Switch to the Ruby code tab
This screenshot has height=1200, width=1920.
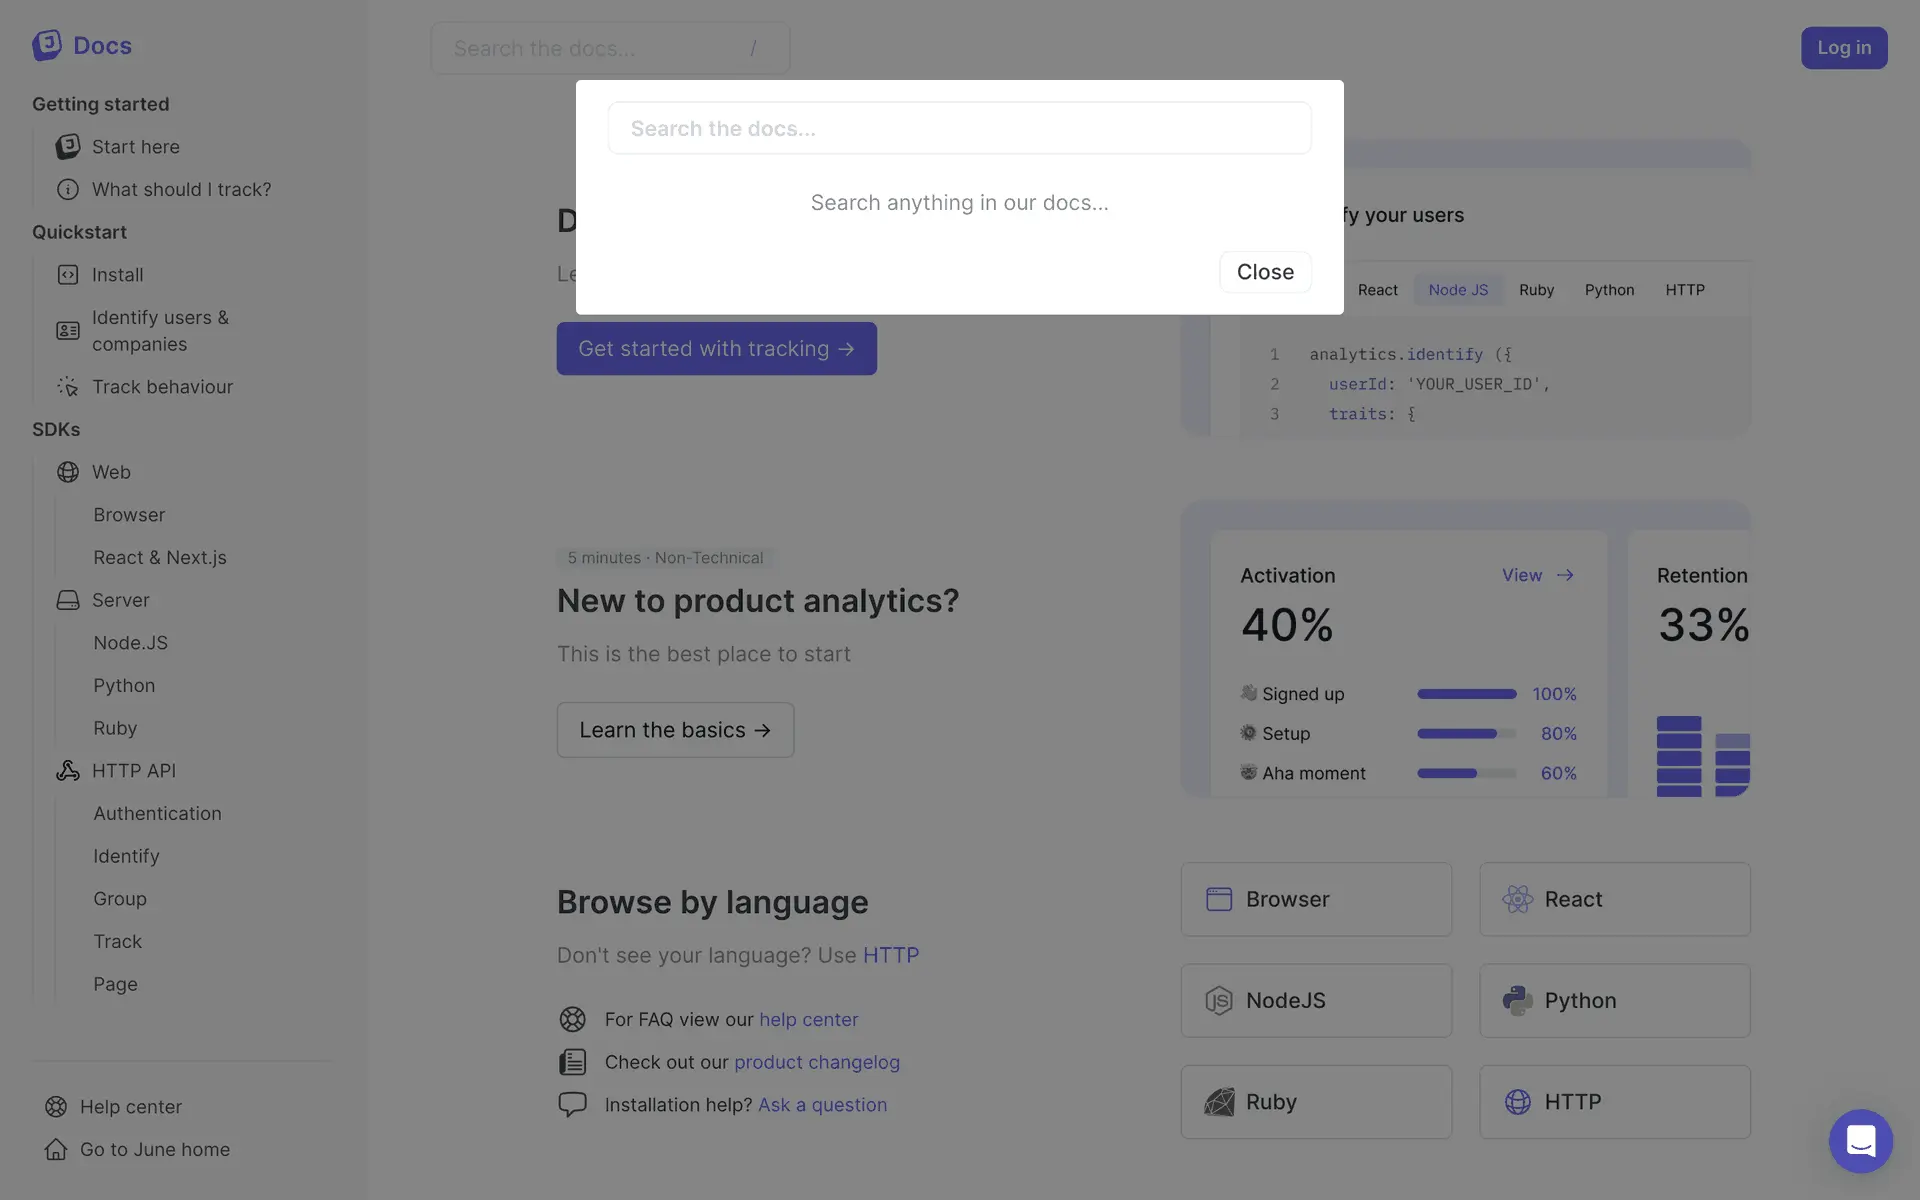pos(1536,290)
